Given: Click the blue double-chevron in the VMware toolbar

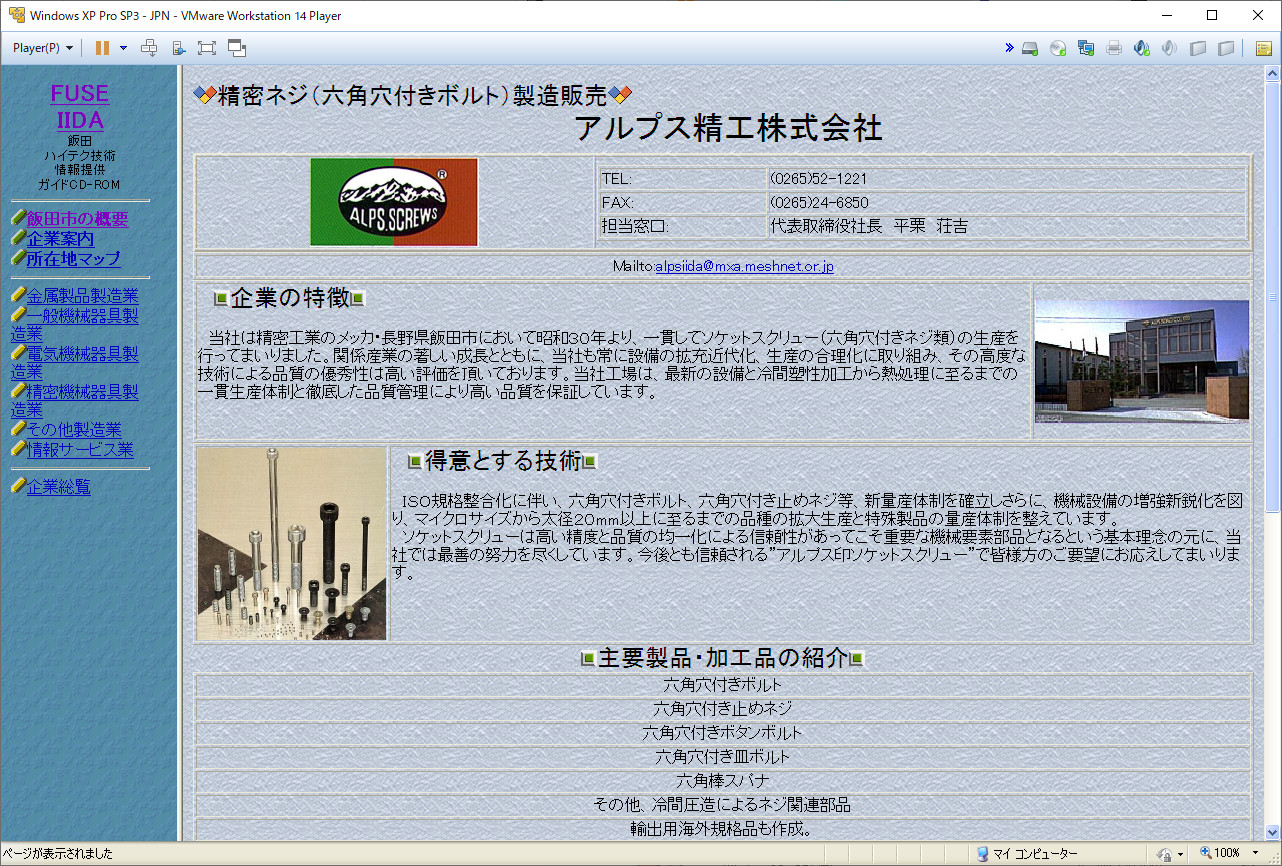Looking at the screenshot, I should point(1009,48).
